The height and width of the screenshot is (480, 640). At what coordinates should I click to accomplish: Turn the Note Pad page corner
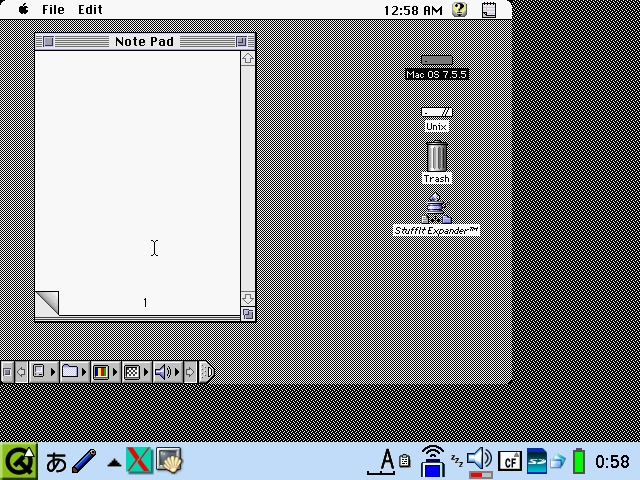click(46, 303)
